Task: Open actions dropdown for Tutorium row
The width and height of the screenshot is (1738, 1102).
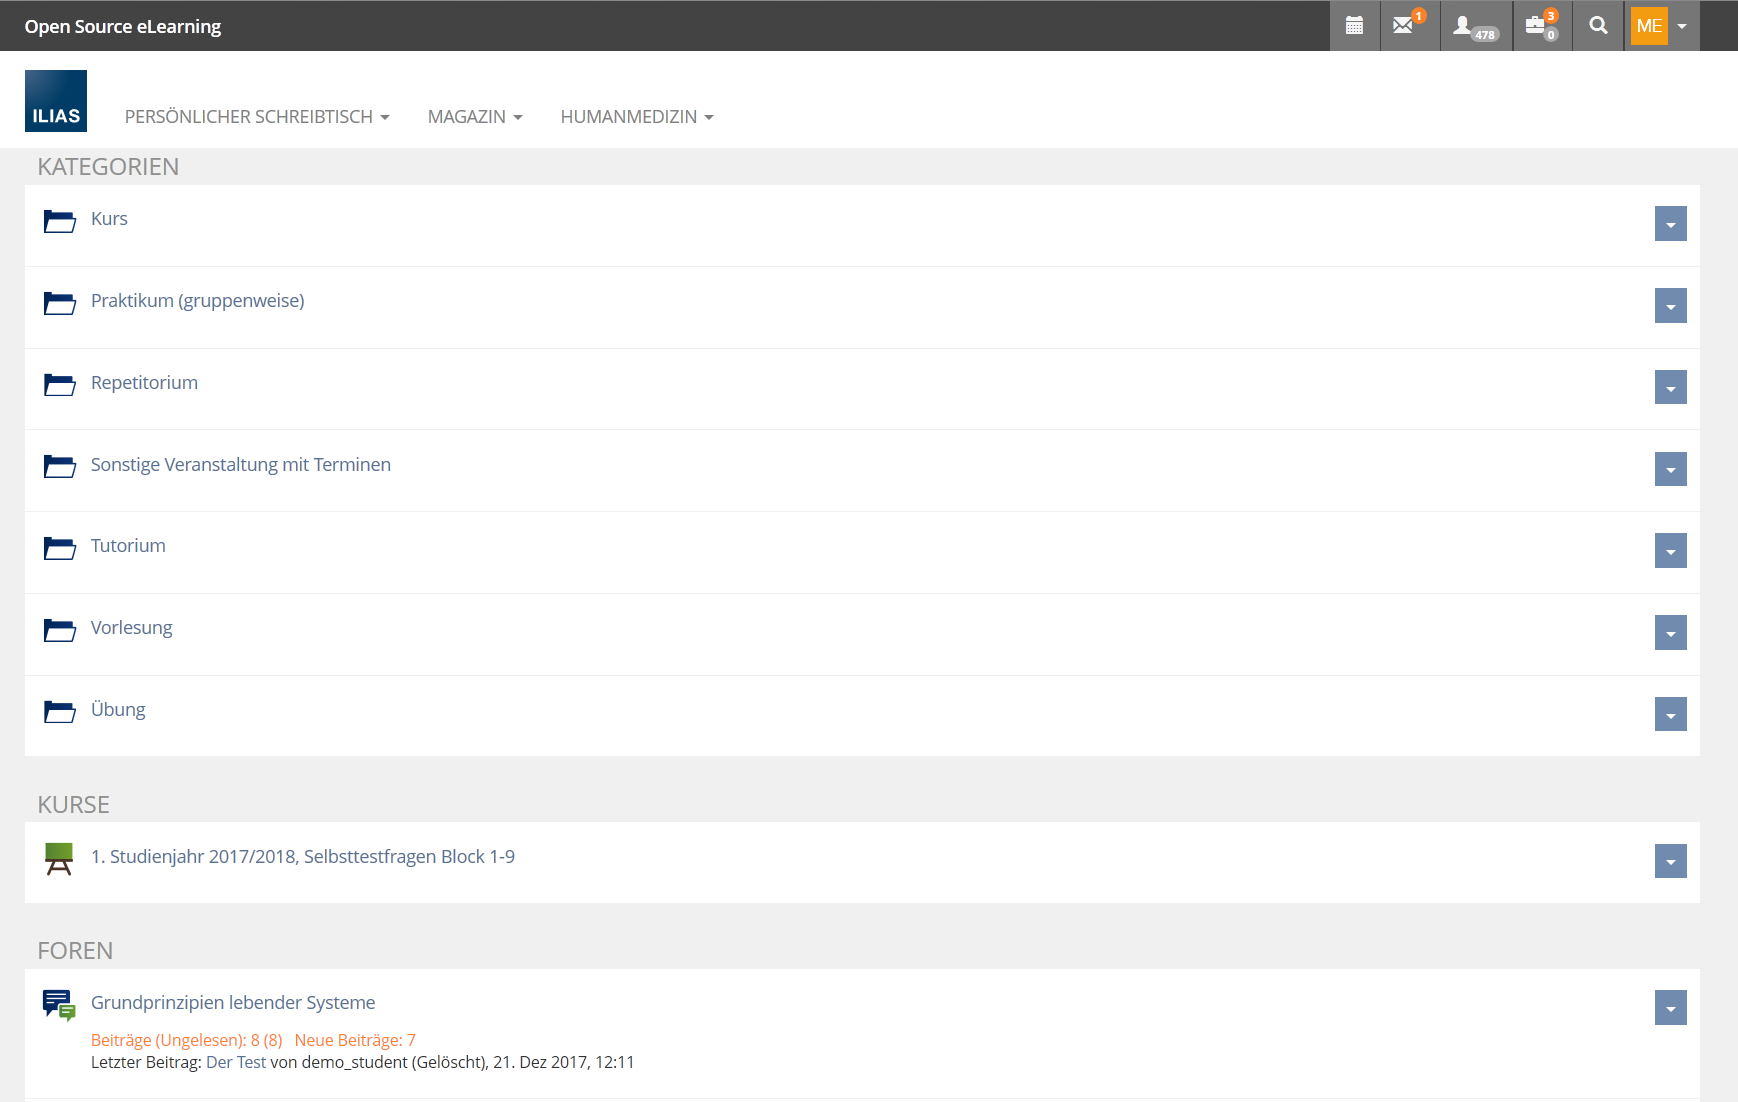Action: [x=1670, y=551]
